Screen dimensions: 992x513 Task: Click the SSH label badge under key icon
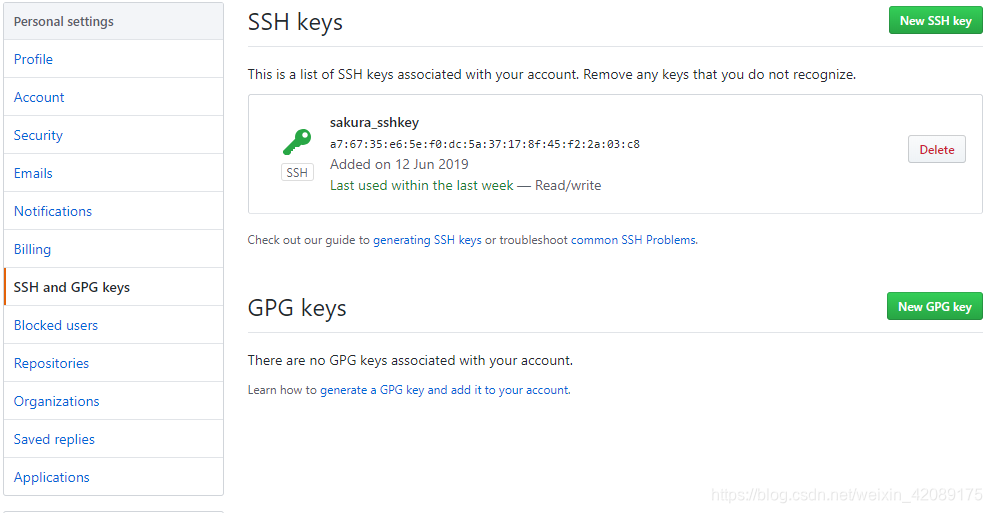click(x=297, y=173)
